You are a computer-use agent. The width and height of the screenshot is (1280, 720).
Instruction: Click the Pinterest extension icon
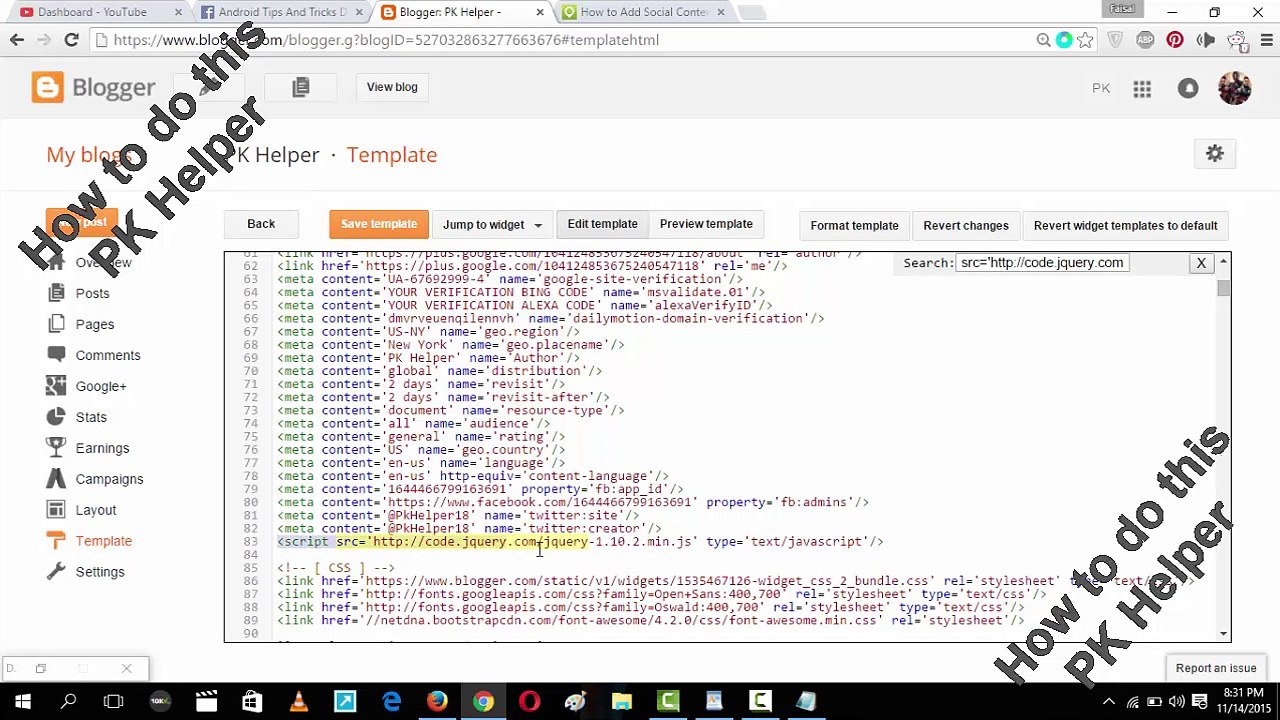(x=1175, y=40)
